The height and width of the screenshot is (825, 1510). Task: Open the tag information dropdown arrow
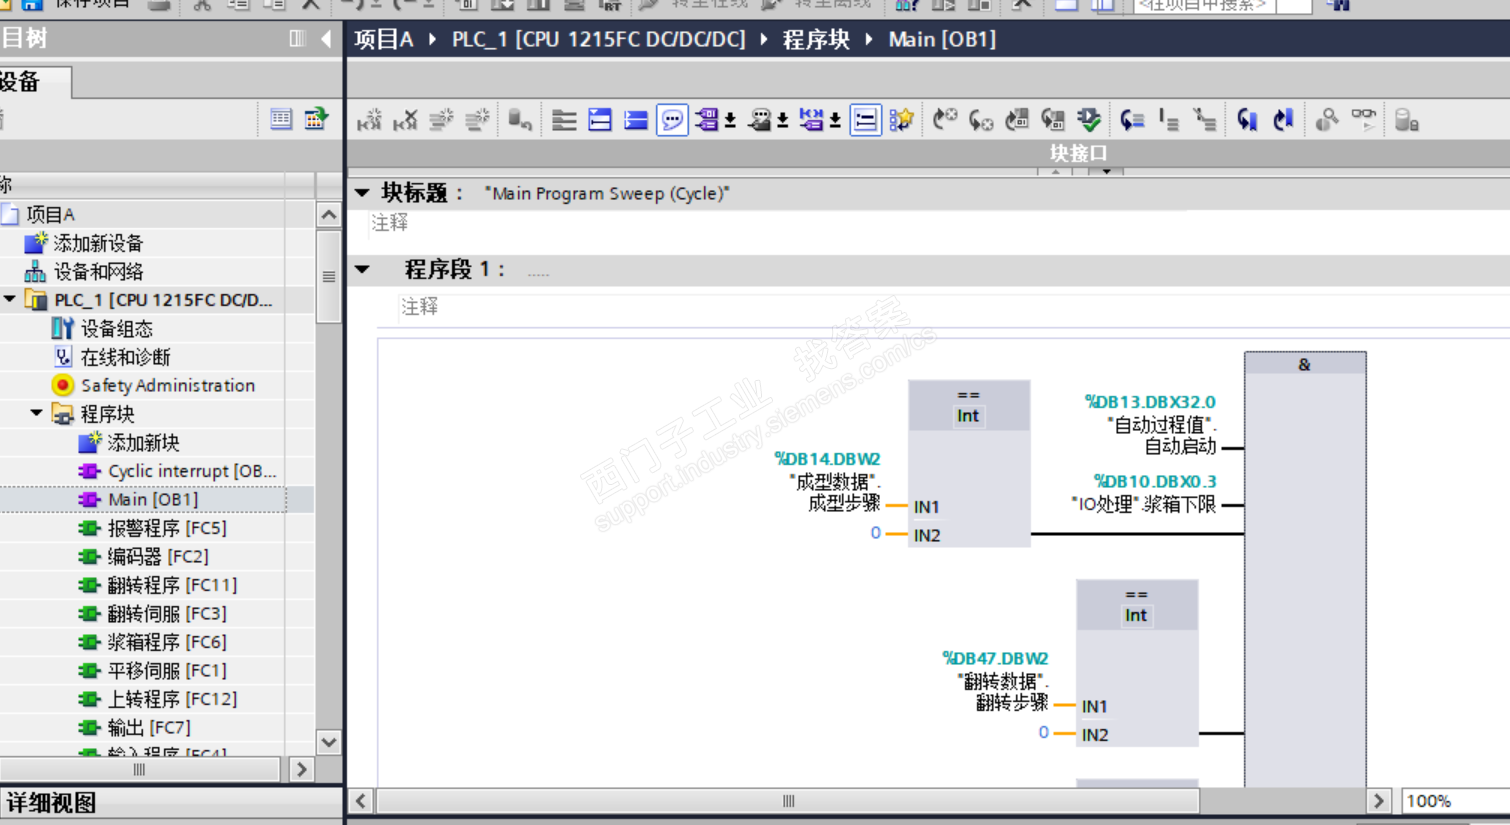[x=782, y=121]
